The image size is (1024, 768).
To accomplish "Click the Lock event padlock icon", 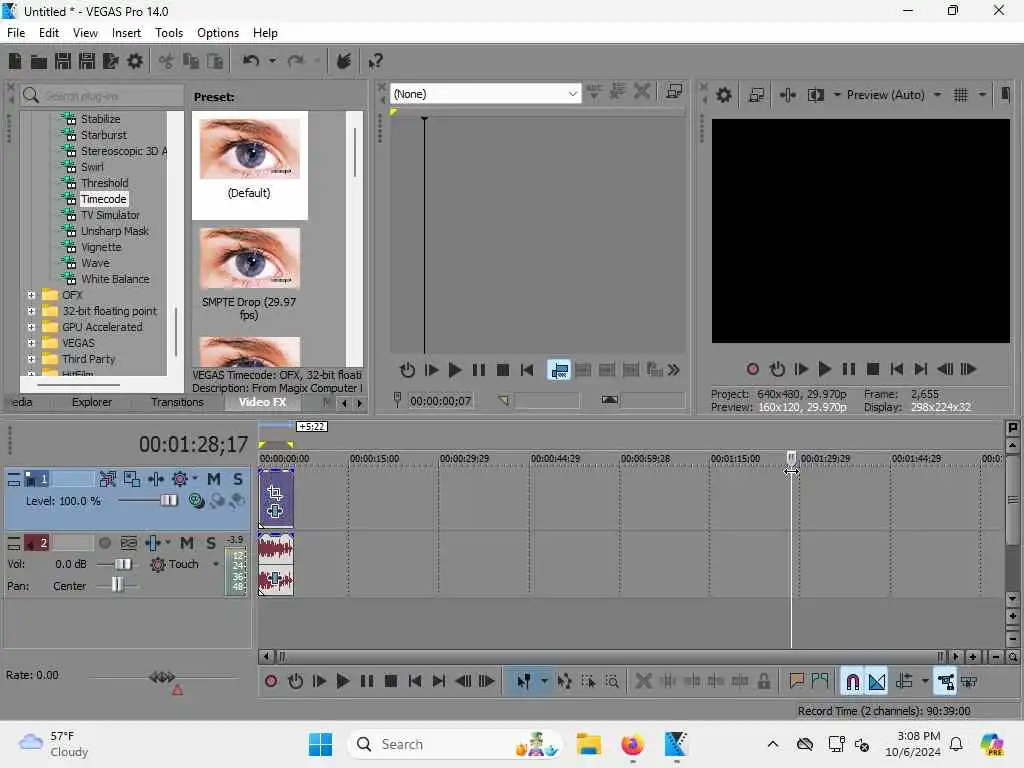I will click(x=763, y=681).
